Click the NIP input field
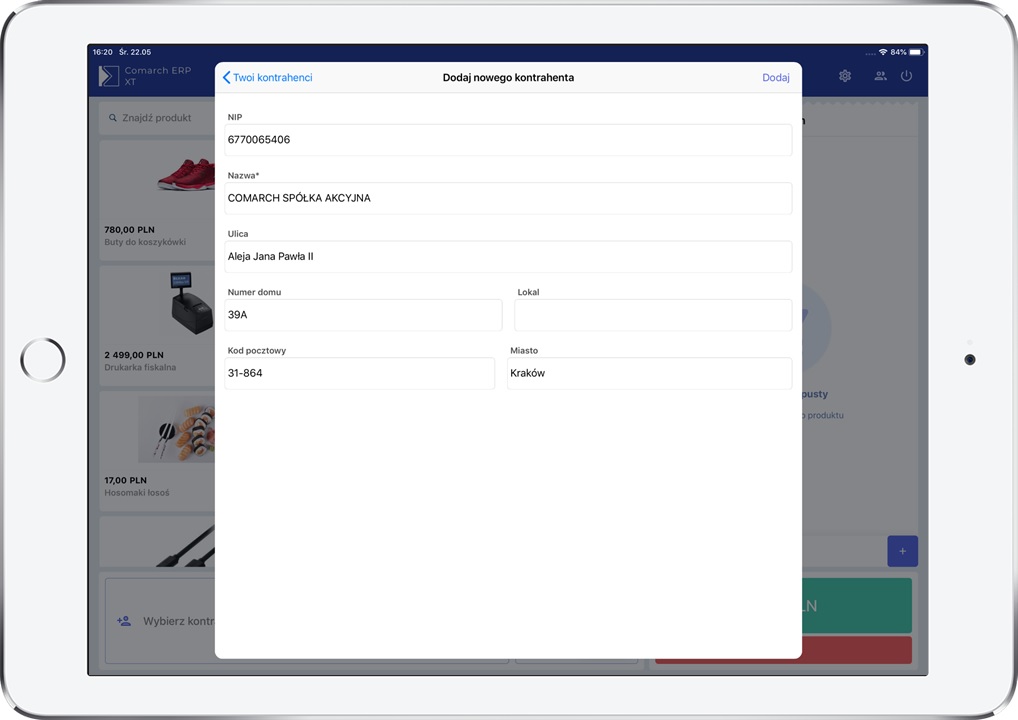 coord(508,140)
